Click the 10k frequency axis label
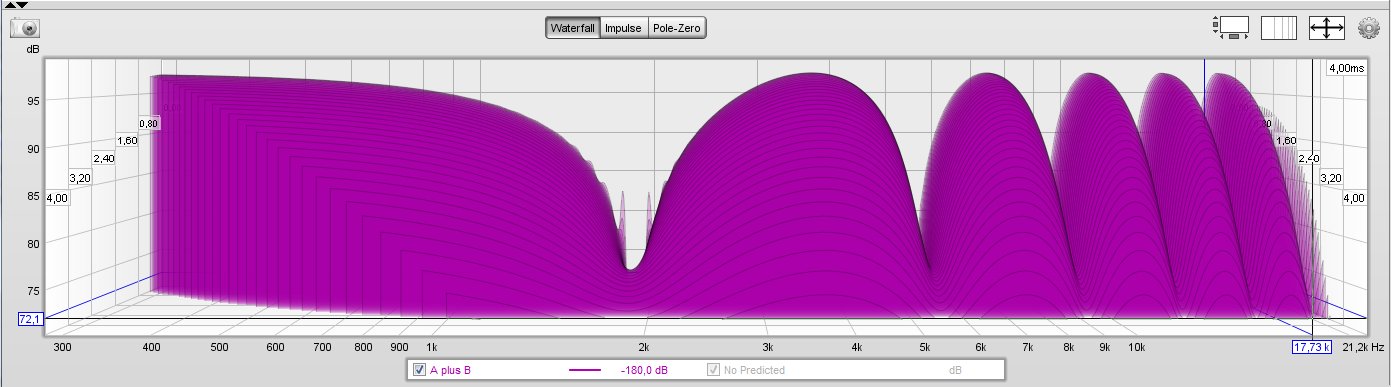 click(x=1136, y=347)
